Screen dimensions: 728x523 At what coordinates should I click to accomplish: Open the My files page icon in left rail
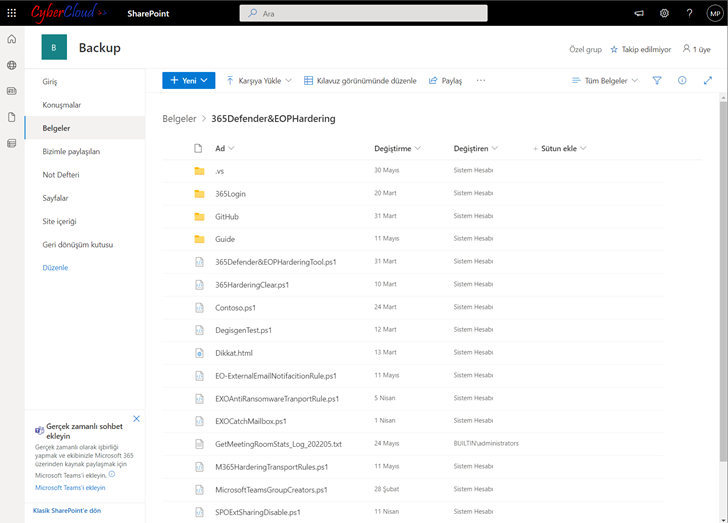tap(12, 117)
